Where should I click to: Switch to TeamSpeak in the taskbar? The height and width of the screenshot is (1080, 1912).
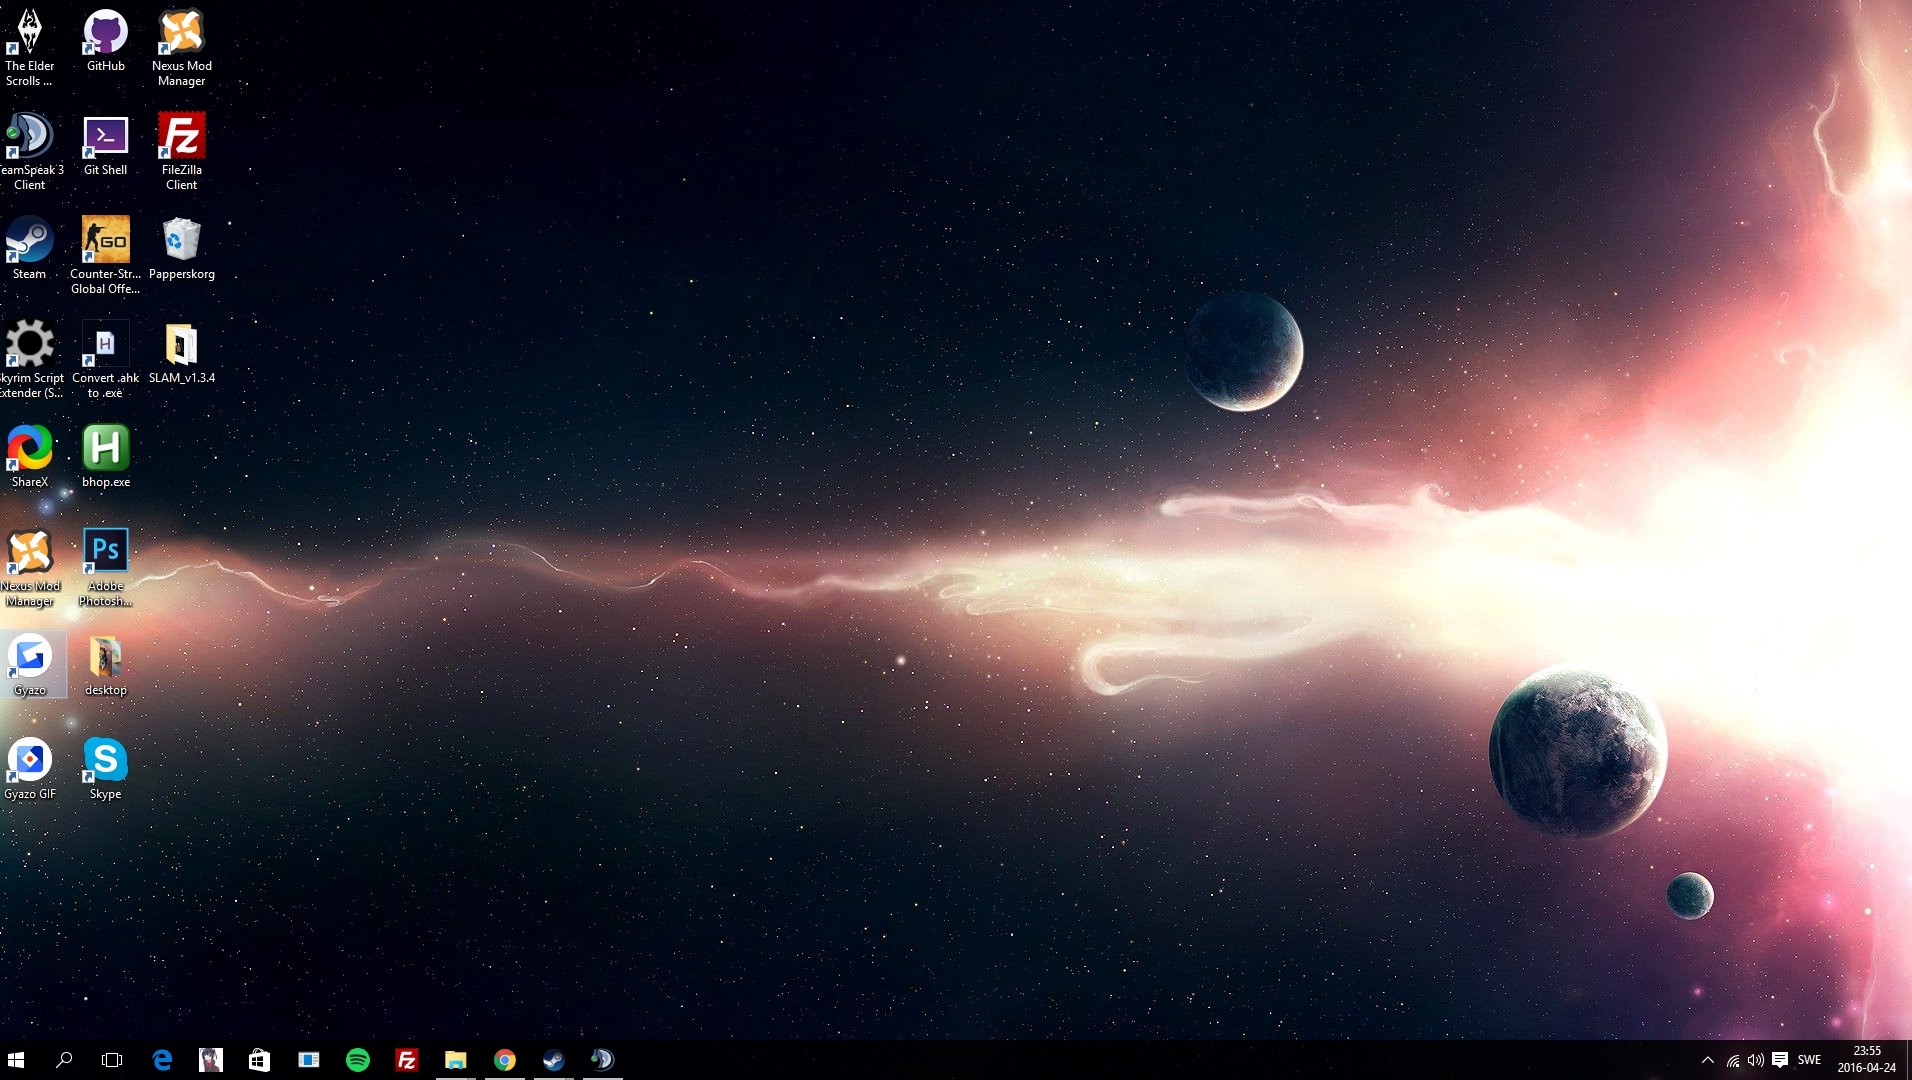[x=602, y=1060]
